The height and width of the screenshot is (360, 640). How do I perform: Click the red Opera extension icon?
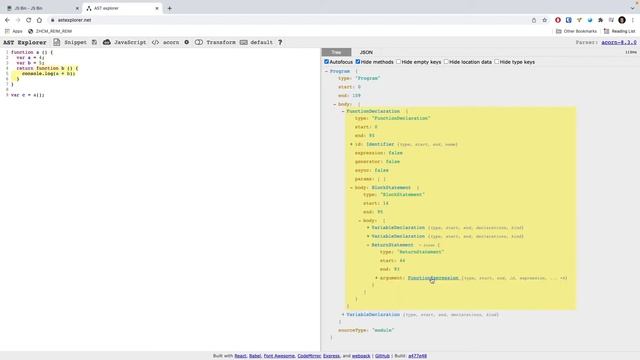[x=558, y=20]
